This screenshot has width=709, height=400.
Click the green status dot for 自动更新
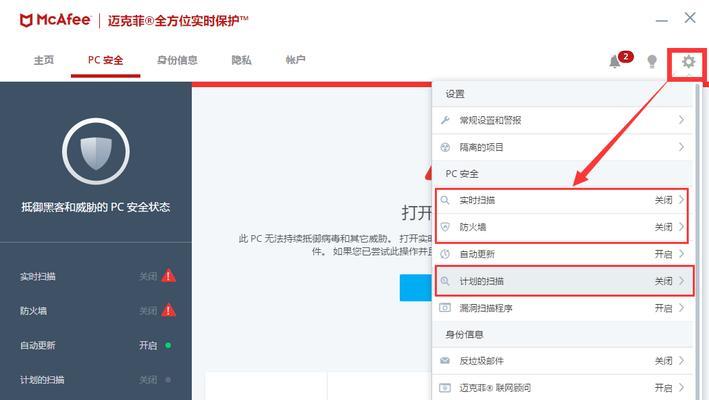(x=168, y=345)
